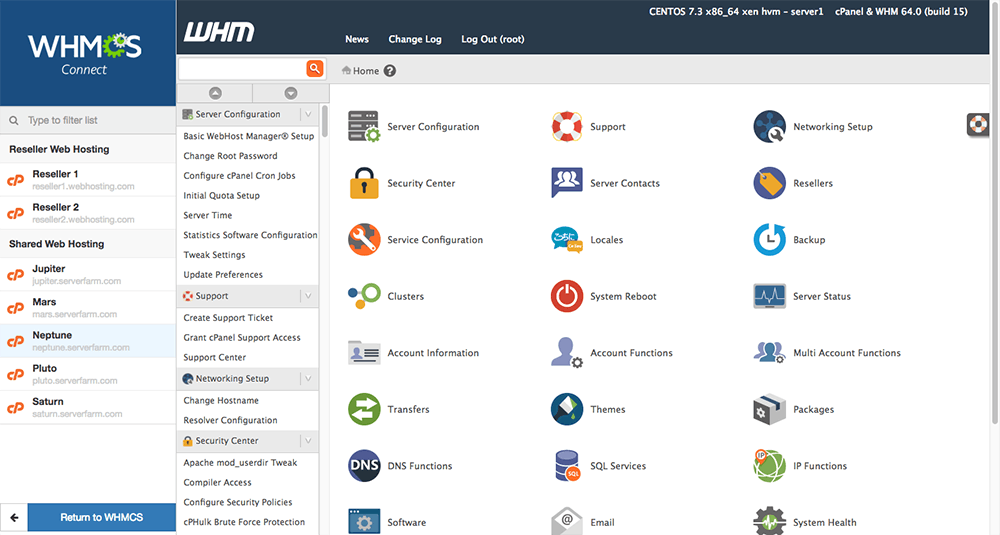
Task: Open the Tweak Settings sidebar link
Action: point(214,255)
